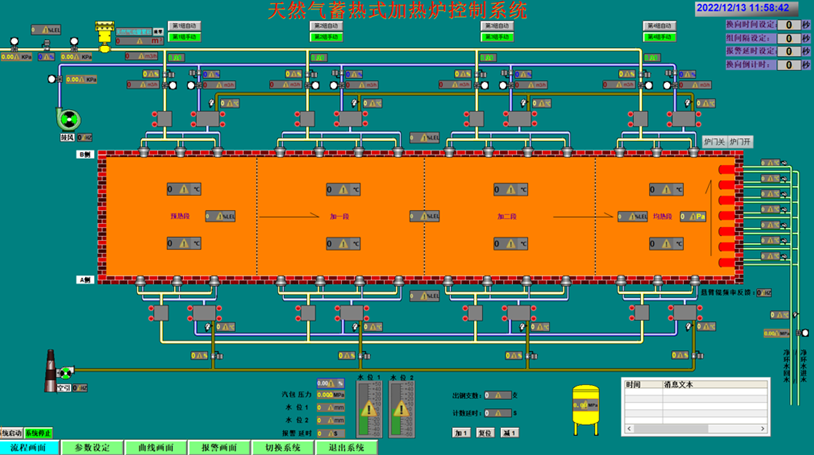Click the 换向时间设定 seconds value field

(x=789, y=24)
